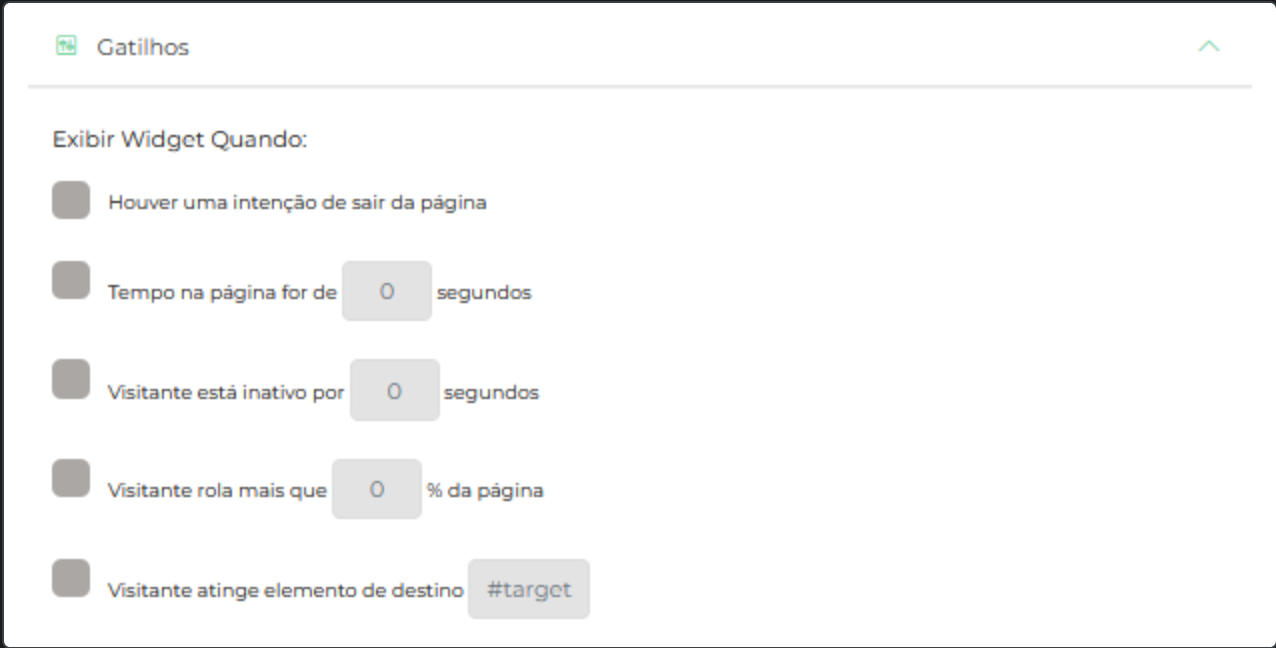Collapse the Gatilhos section using the chevron
Image resolution: width=1276 pixels, height=648 pixels.
point(1209,45)
